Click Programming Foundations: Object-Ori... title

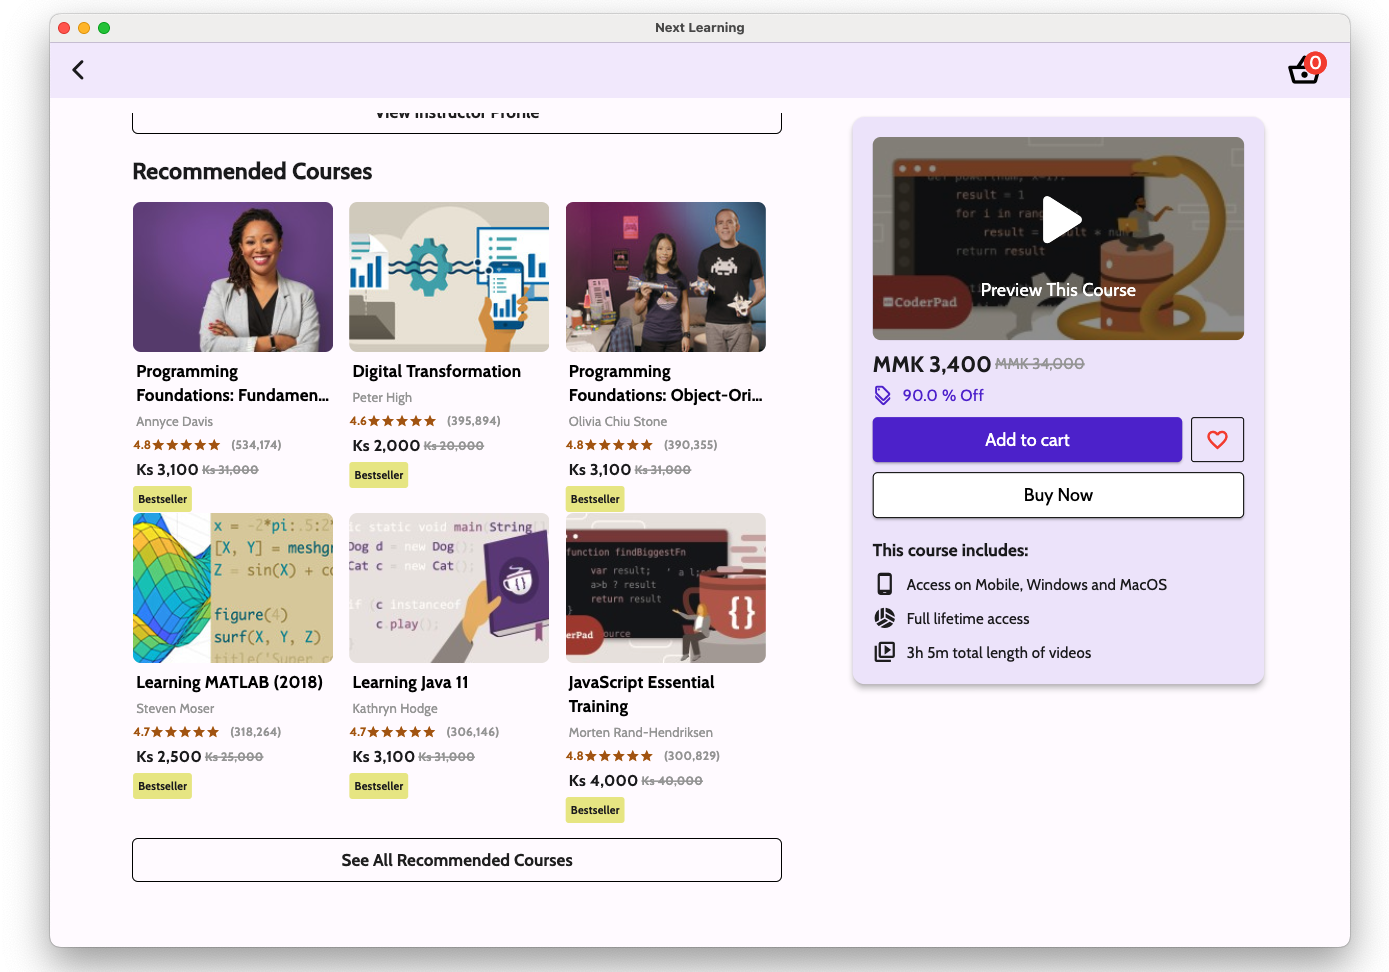pyautogui.click(x=665, y=383)
